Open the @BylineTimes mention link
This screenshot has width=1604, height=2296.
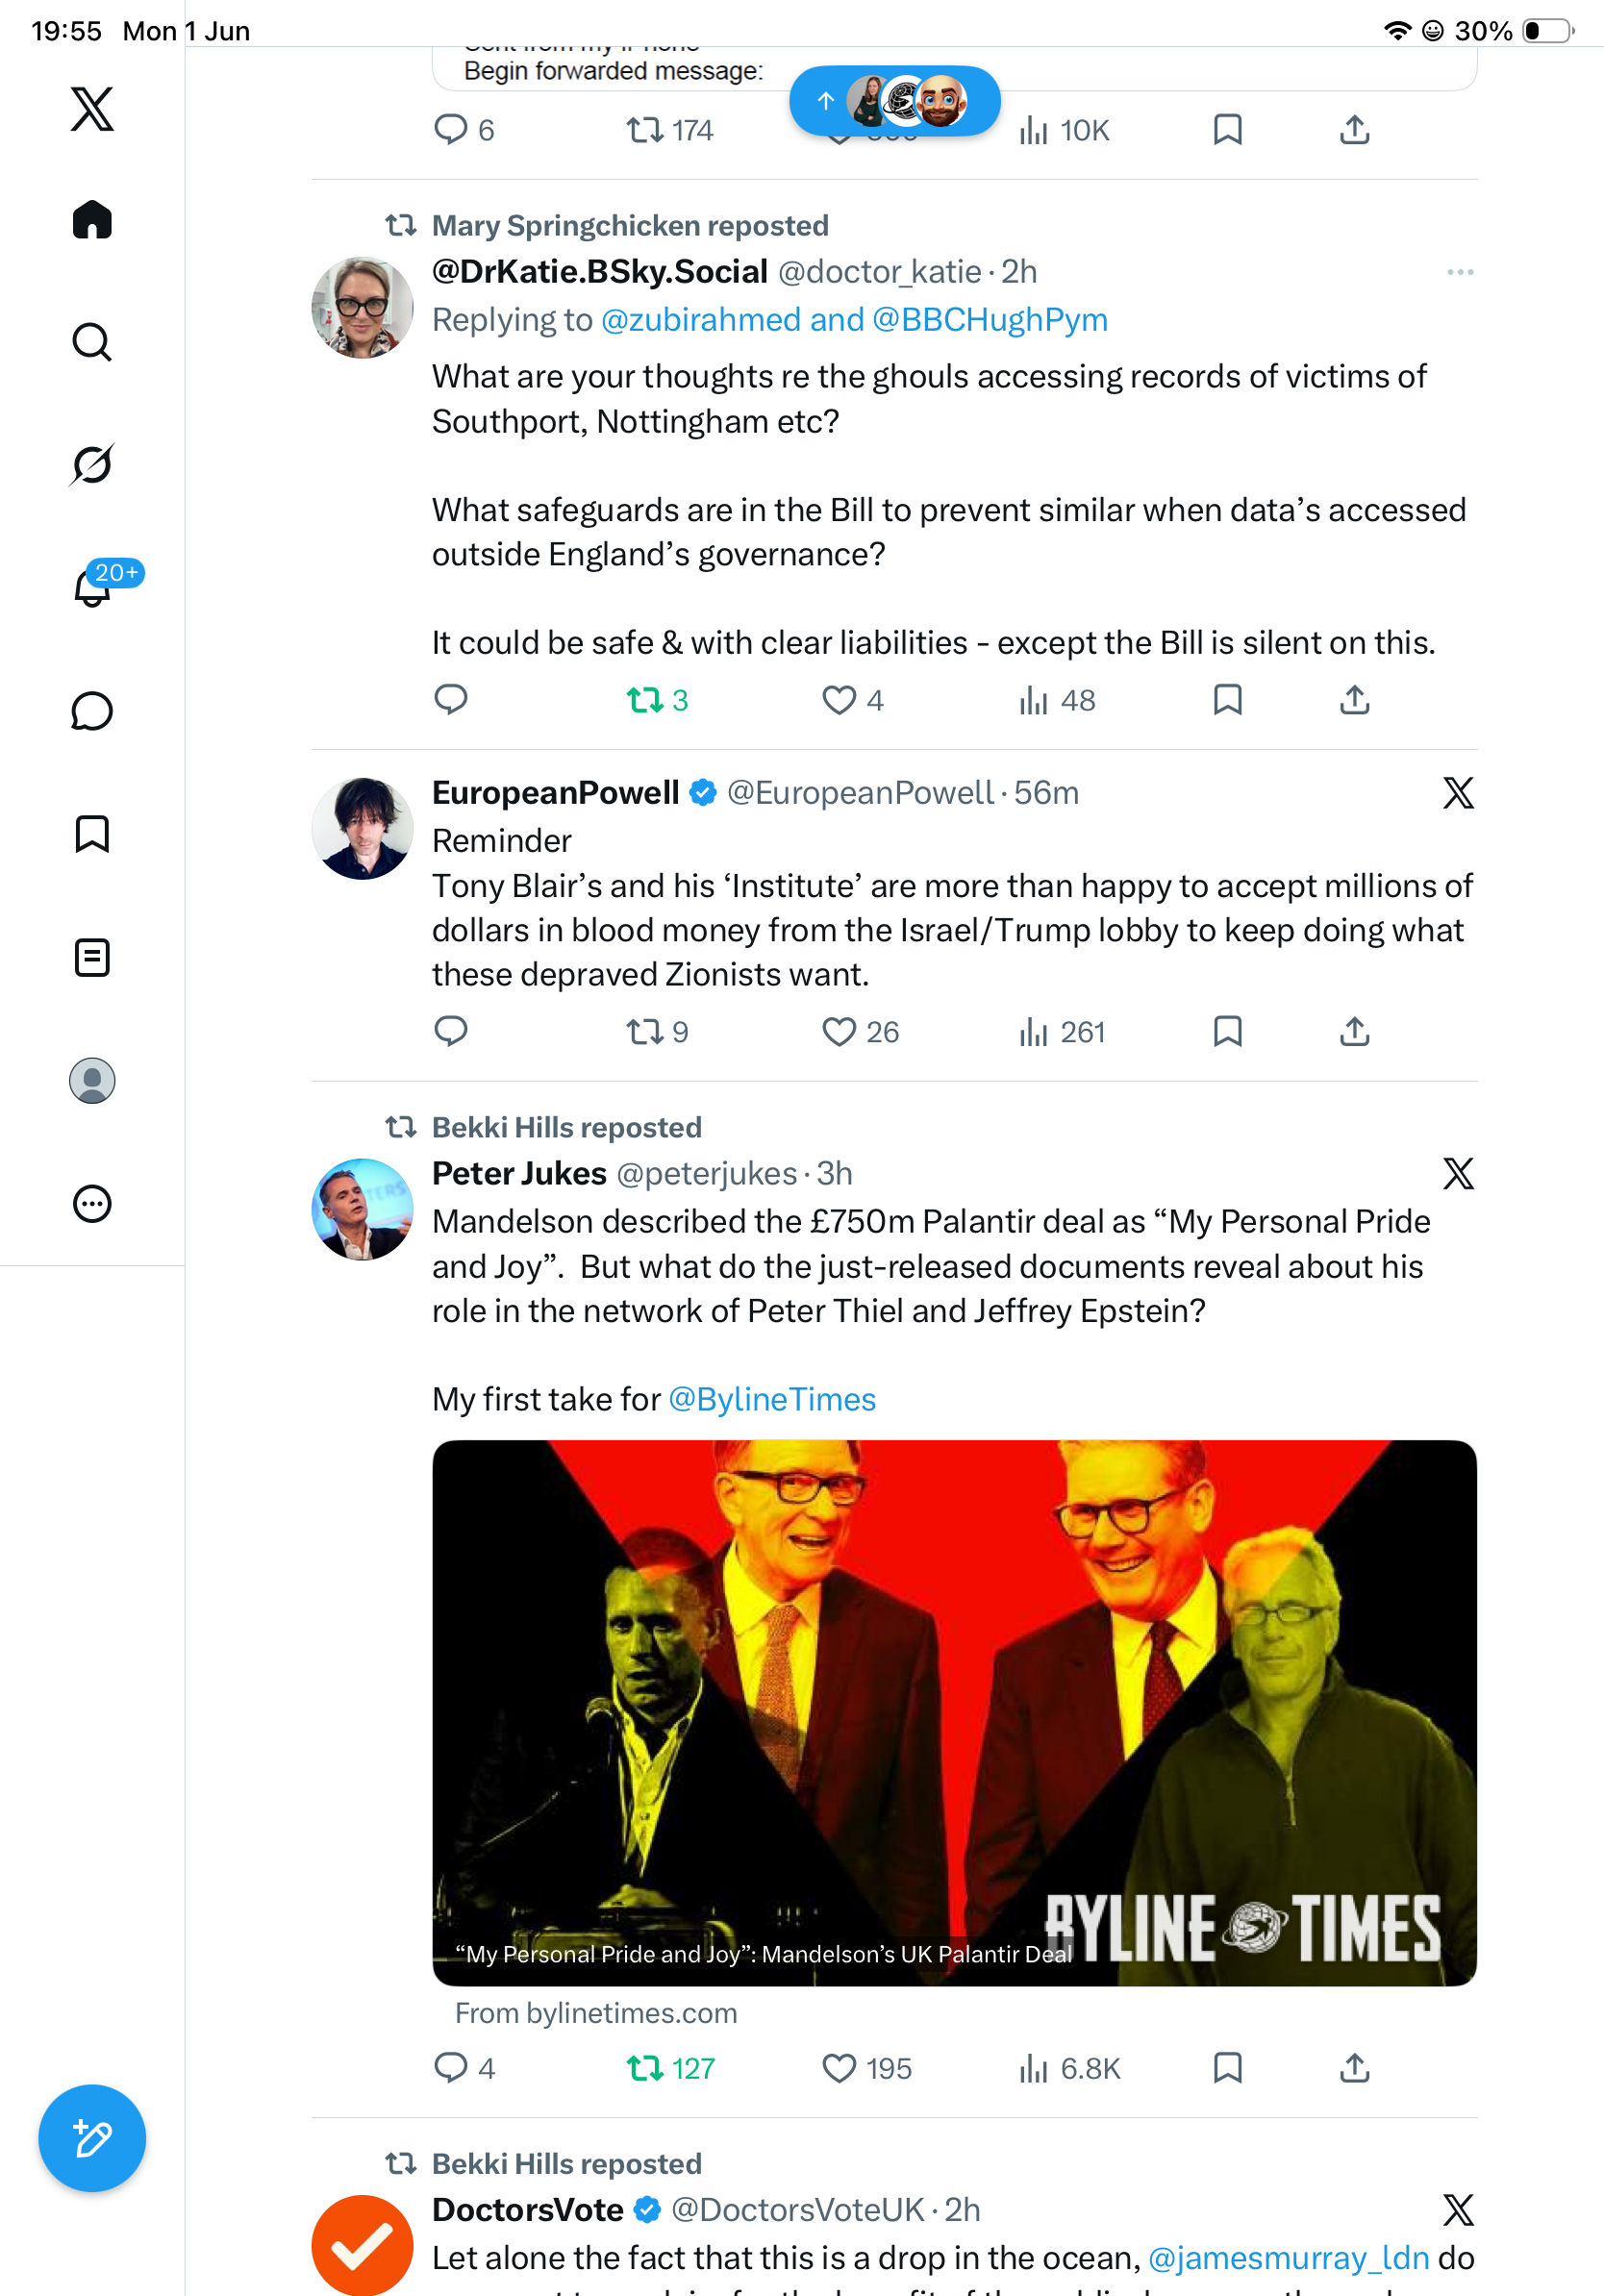point(772,1399)
